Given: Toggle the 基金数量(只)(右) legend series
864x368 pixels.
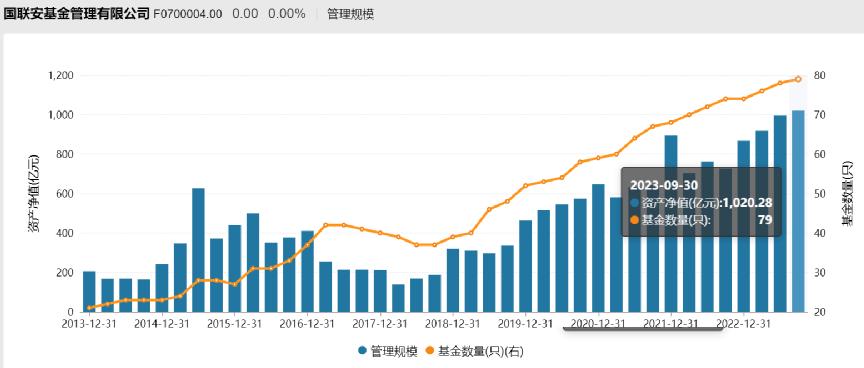Looking at the screenshot, I should tap(473, 351).
